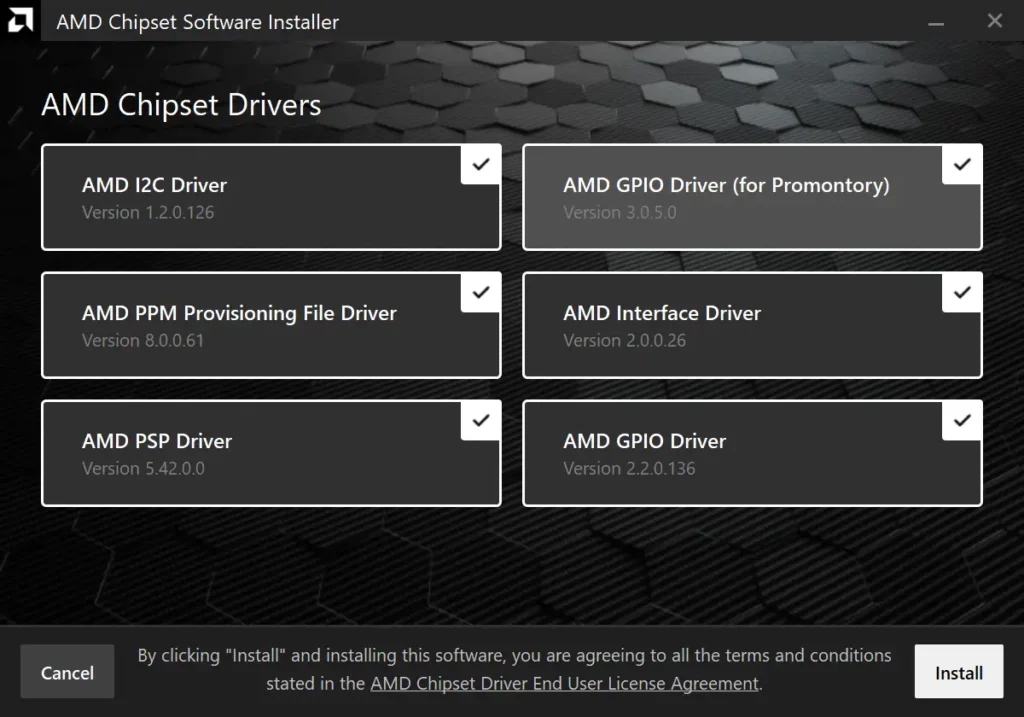Image resolution: width=1024 pixels, height=717 pixels.
Task: Click the Version 3.0.5.0 text
Action: tap(620, 213)
